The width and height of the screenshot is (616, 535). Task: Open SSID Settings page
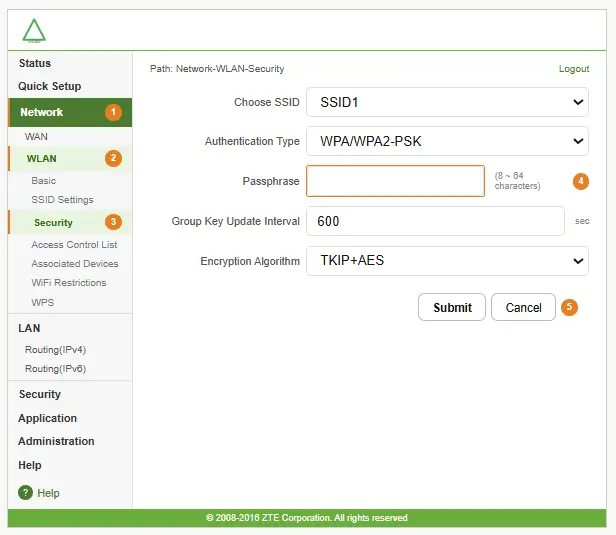click(62, 200)
